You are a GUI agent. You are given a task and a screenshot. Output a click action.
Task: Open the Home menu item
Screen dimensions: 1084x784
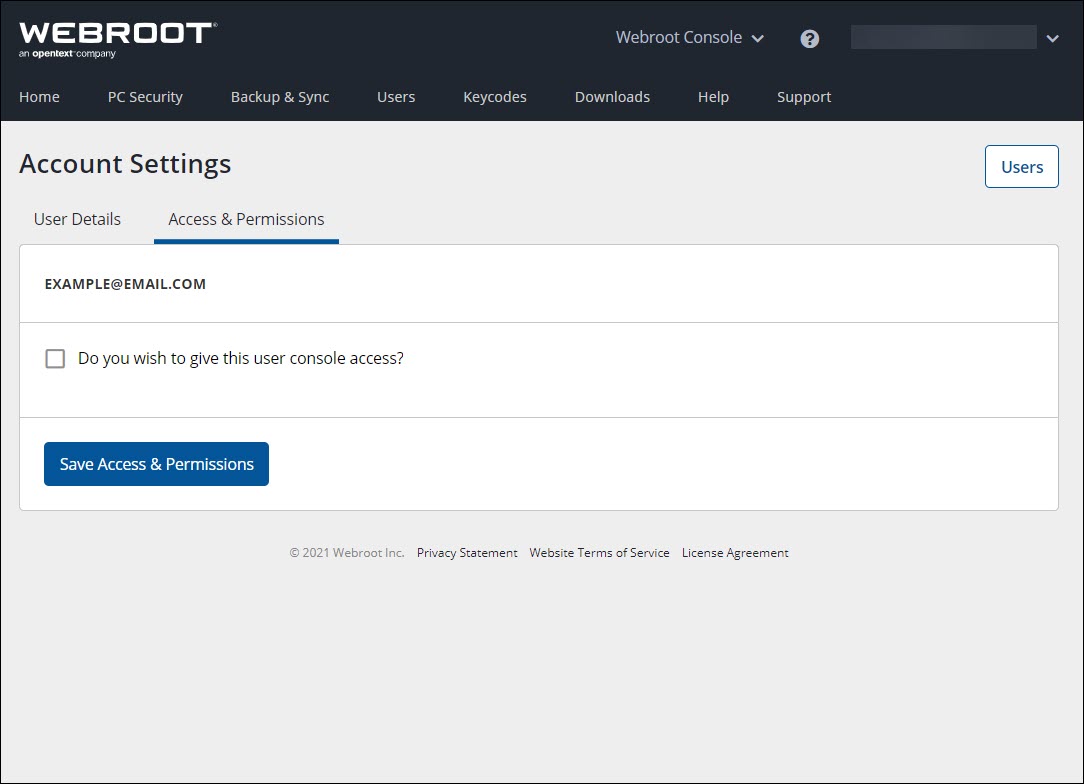(x=39, y=97)
